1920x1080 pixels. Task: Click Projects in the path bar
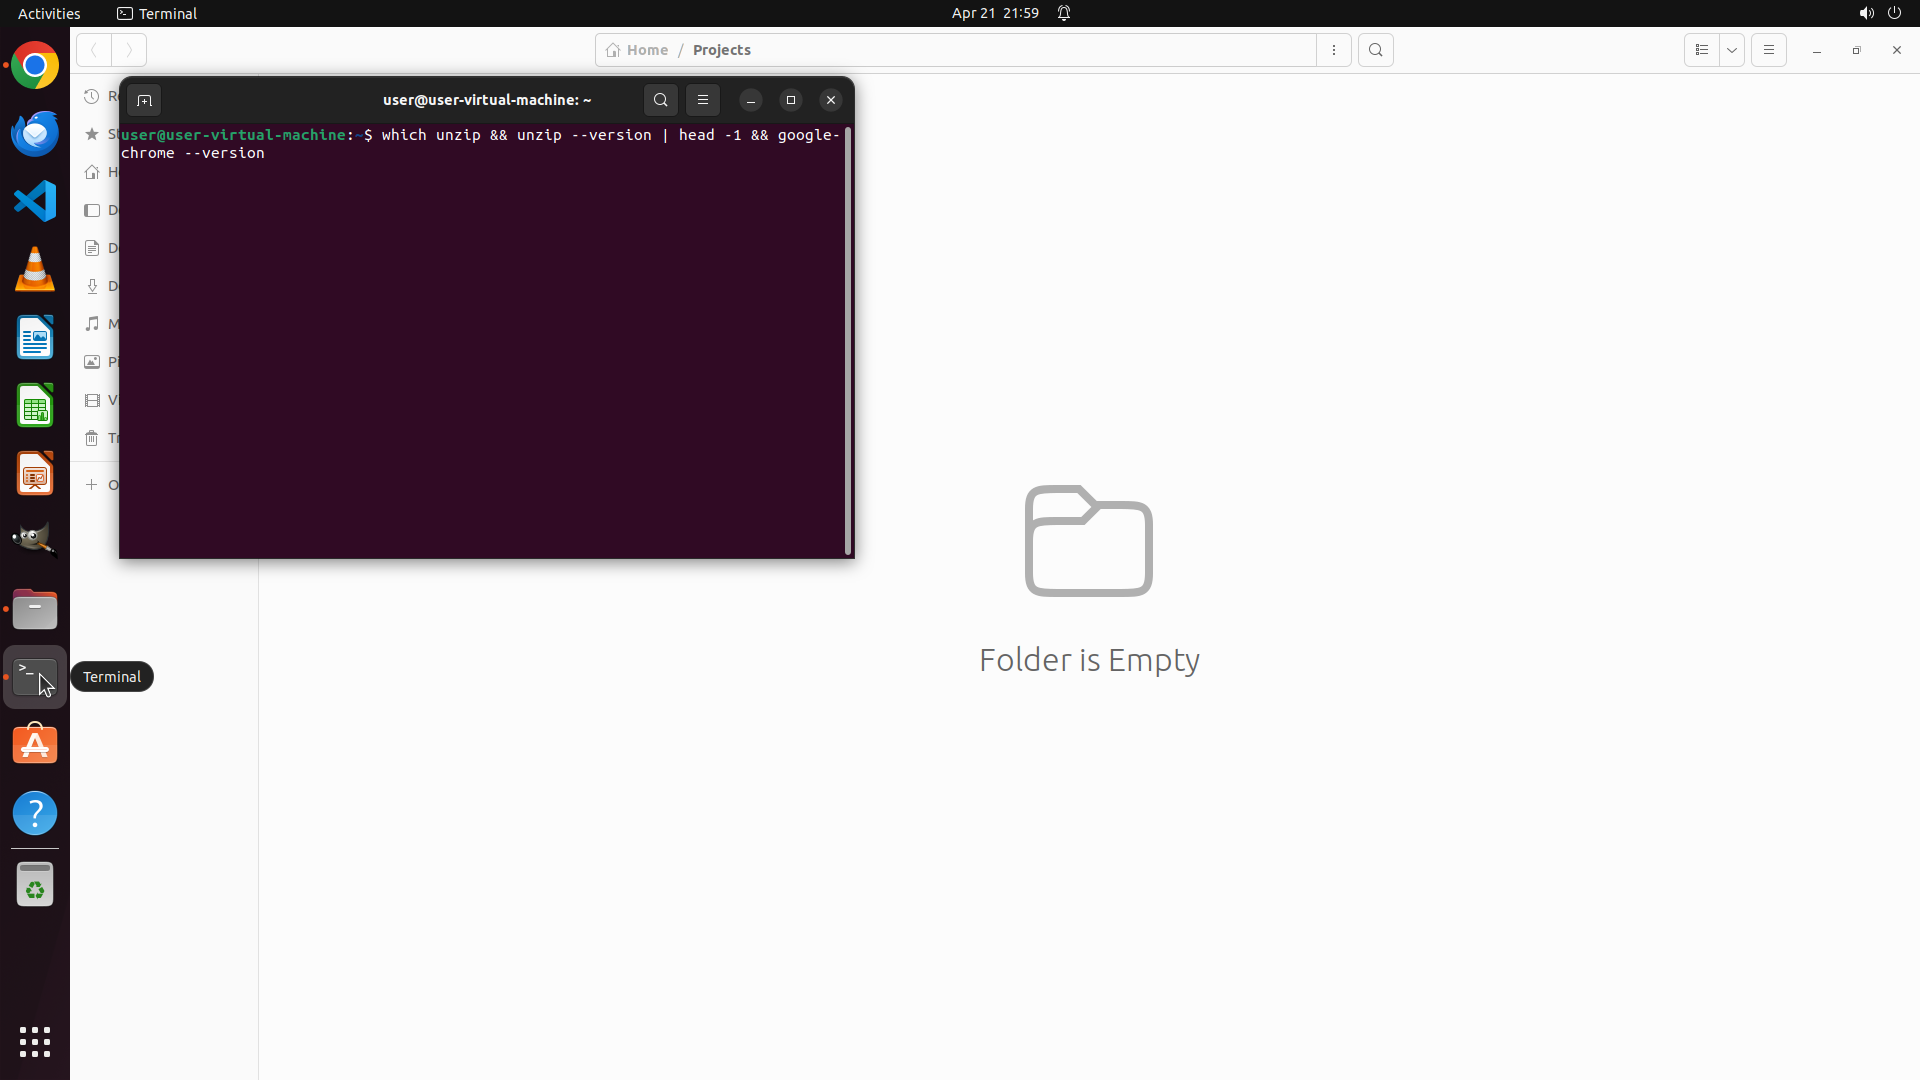tap(721, 50)
